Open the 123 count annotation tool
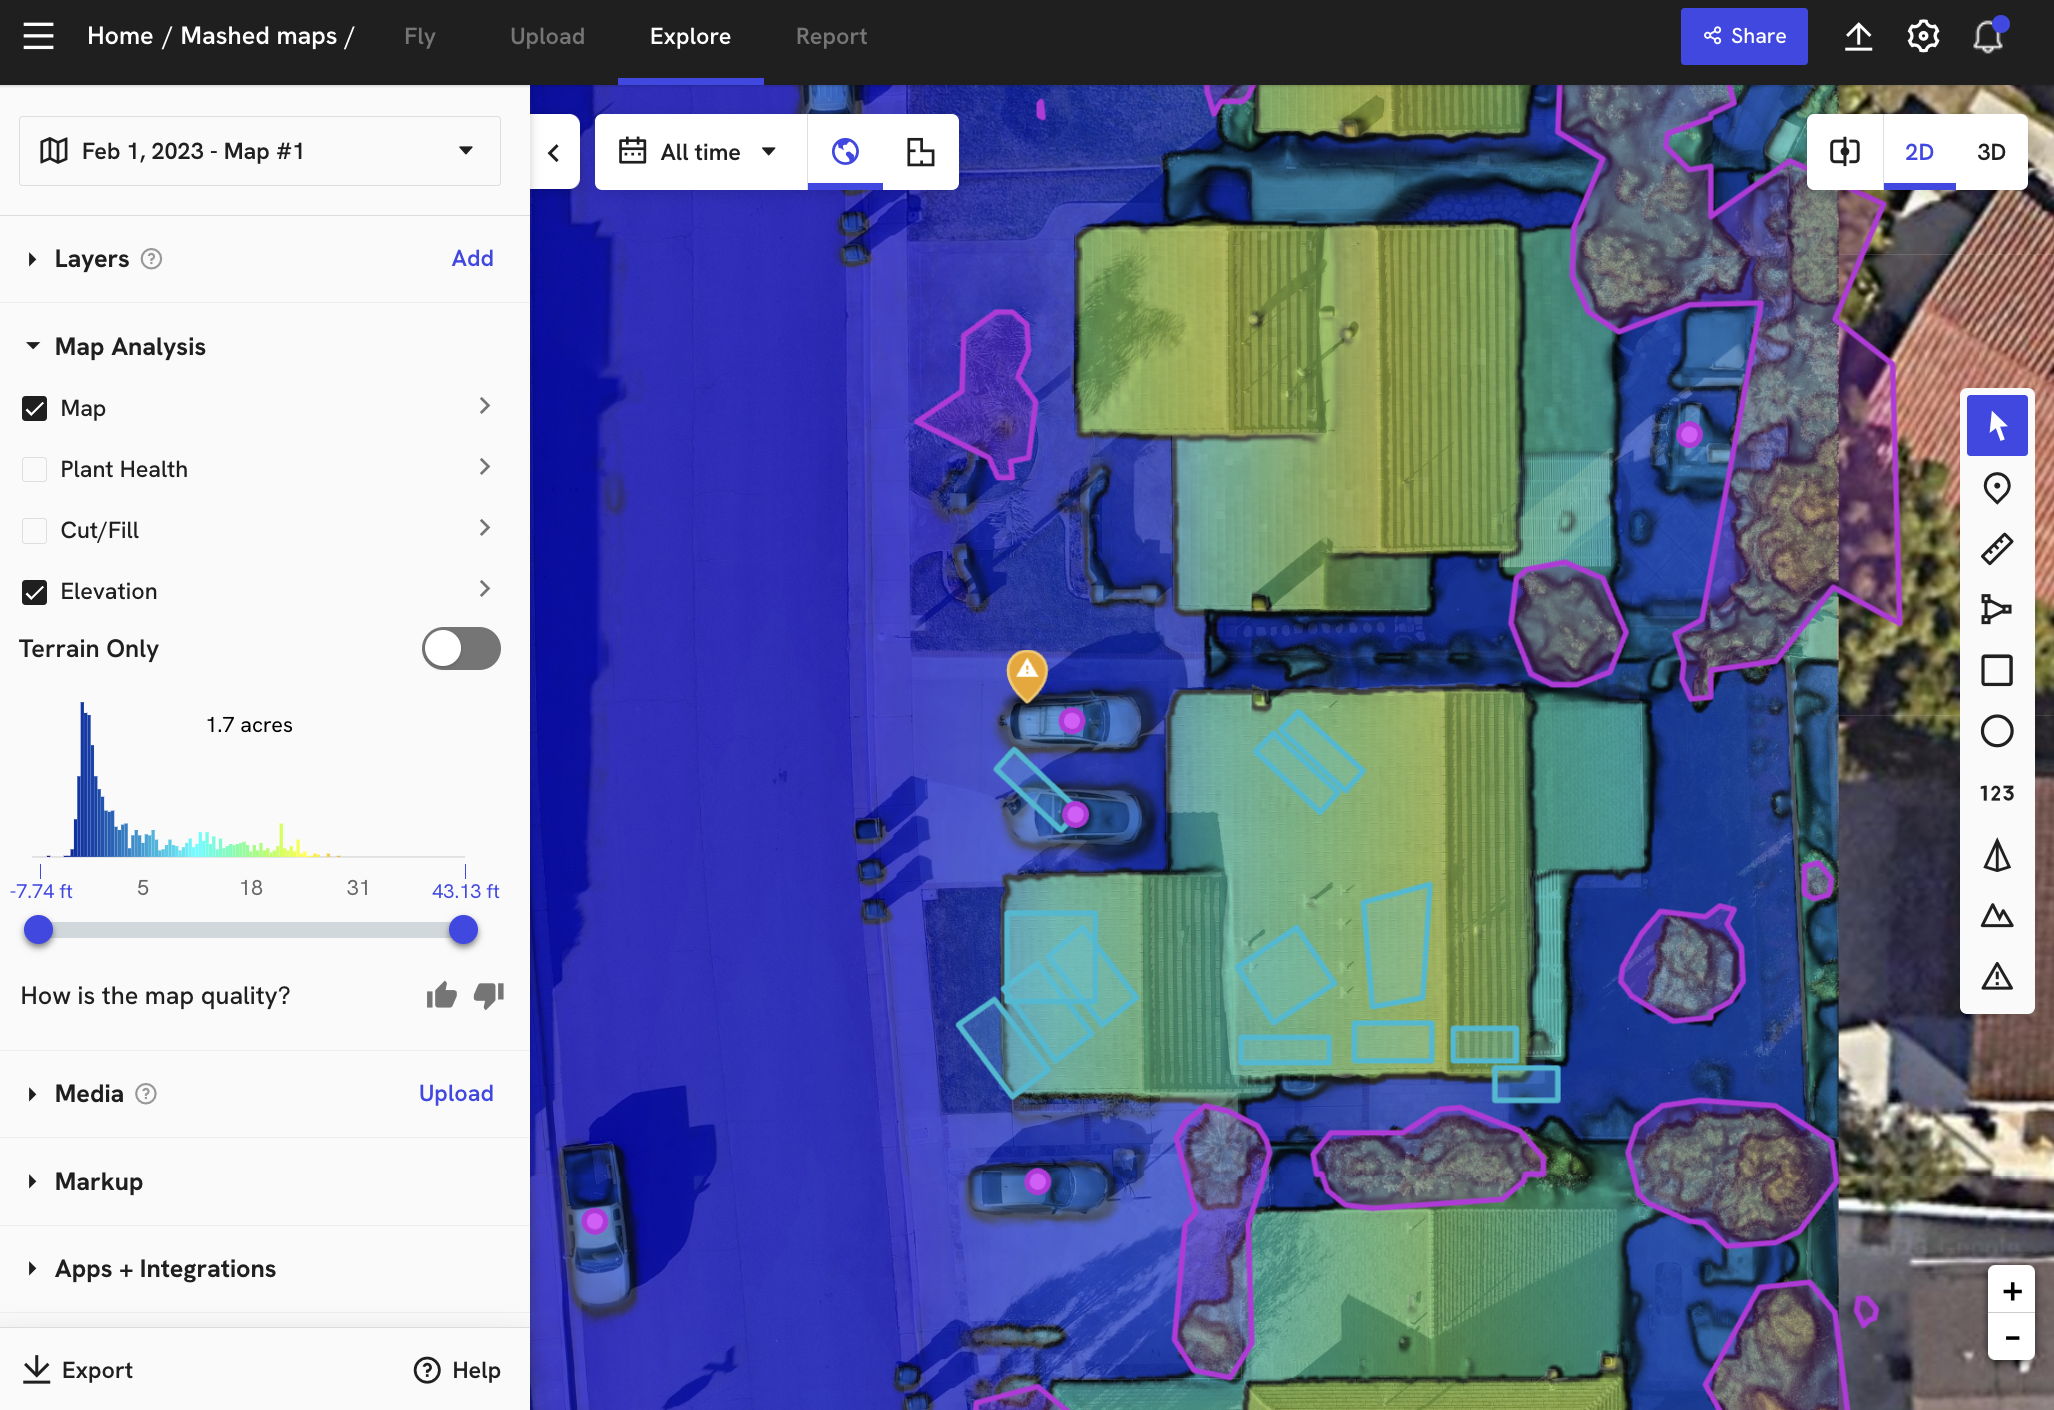The height and width of the screenshot is (1410, 2054). (x=1996, y=793)
